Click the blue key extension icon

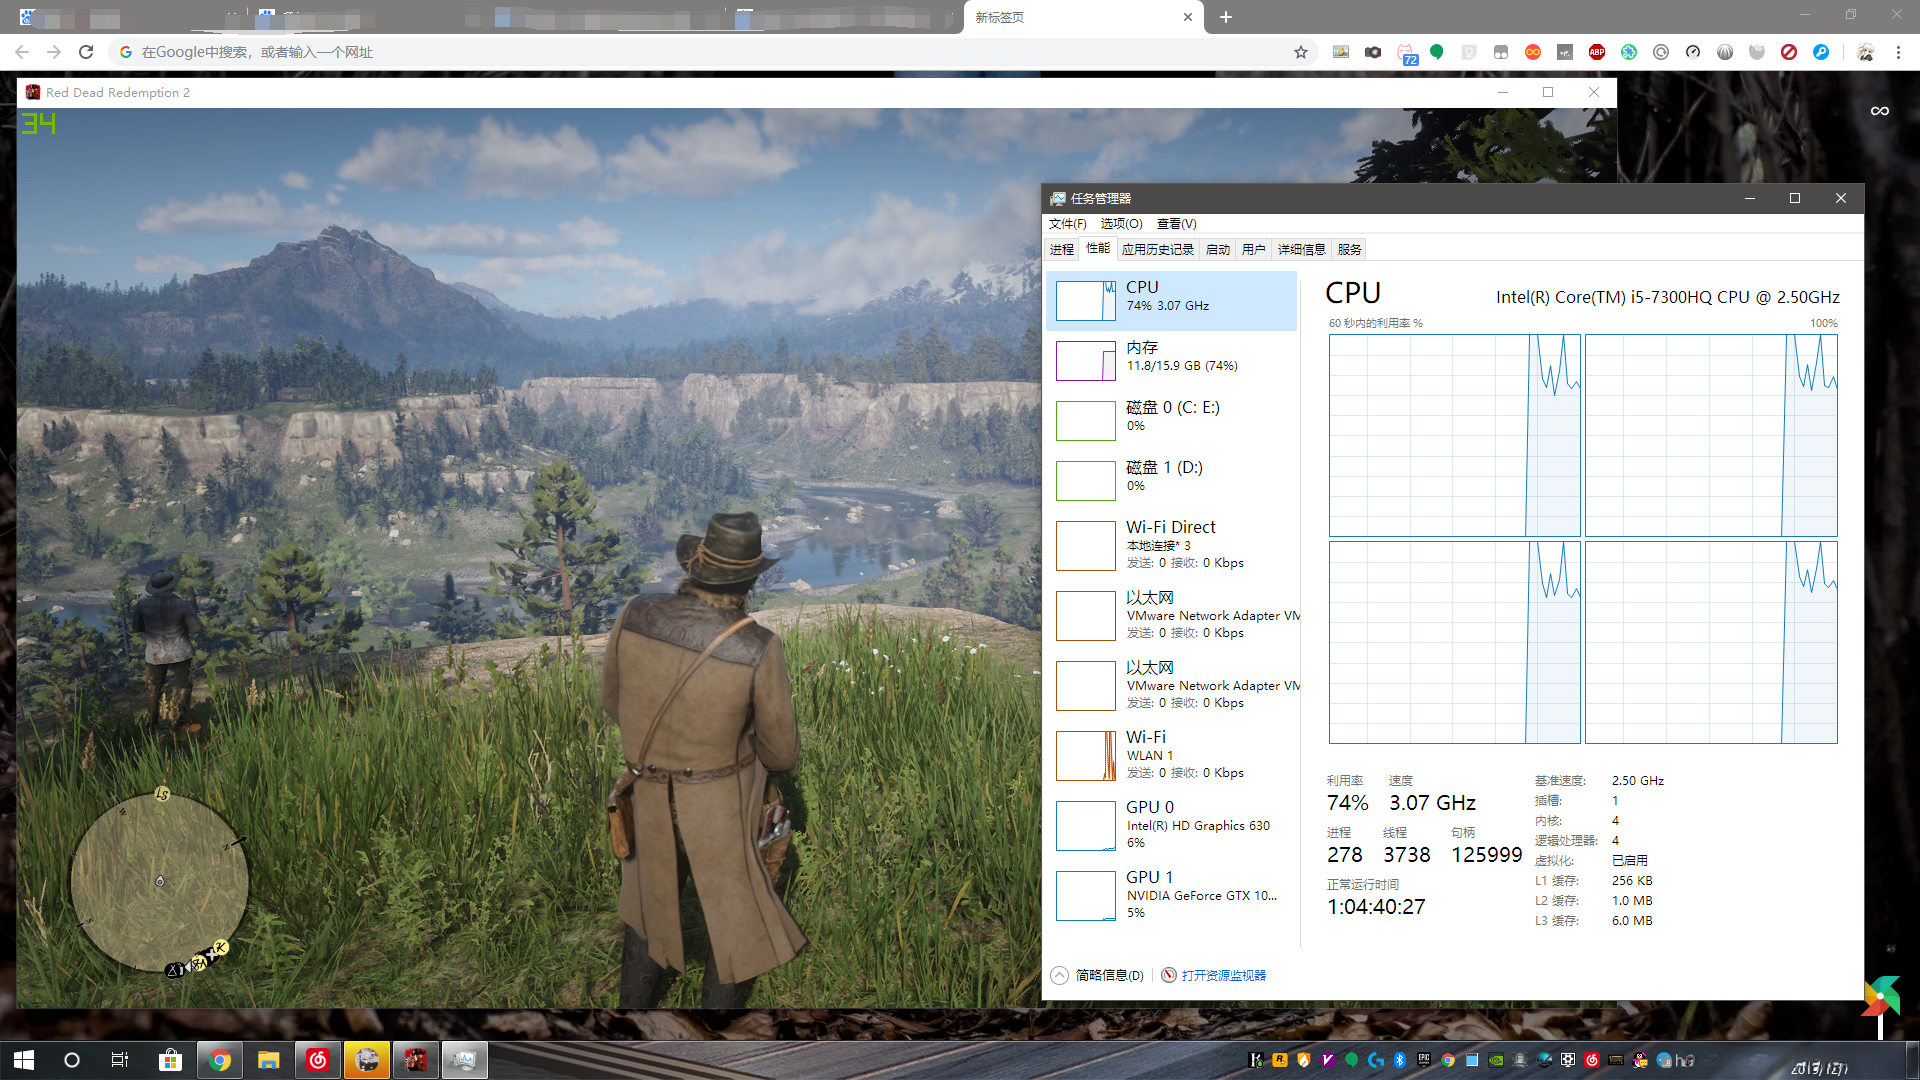point(1821,52)
